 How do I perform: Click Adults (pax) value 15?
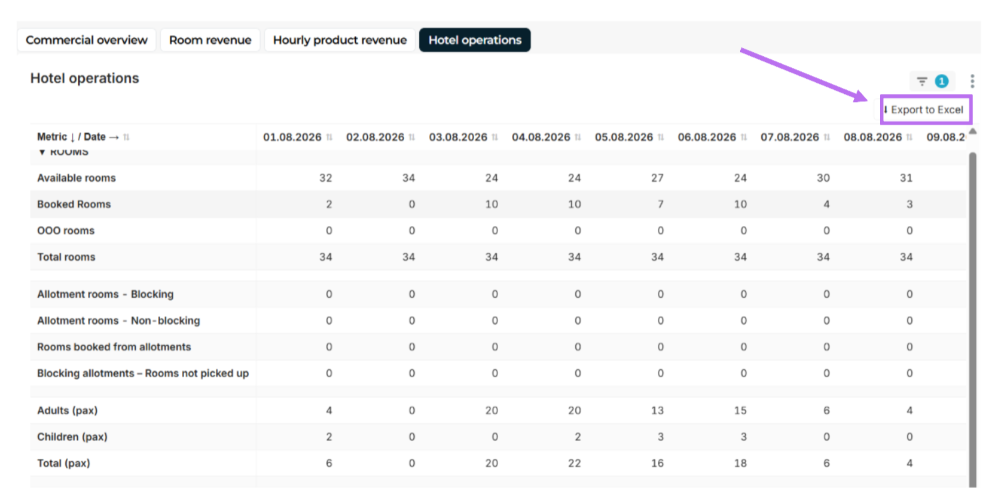pyautogui.click(x=740, y=411)
